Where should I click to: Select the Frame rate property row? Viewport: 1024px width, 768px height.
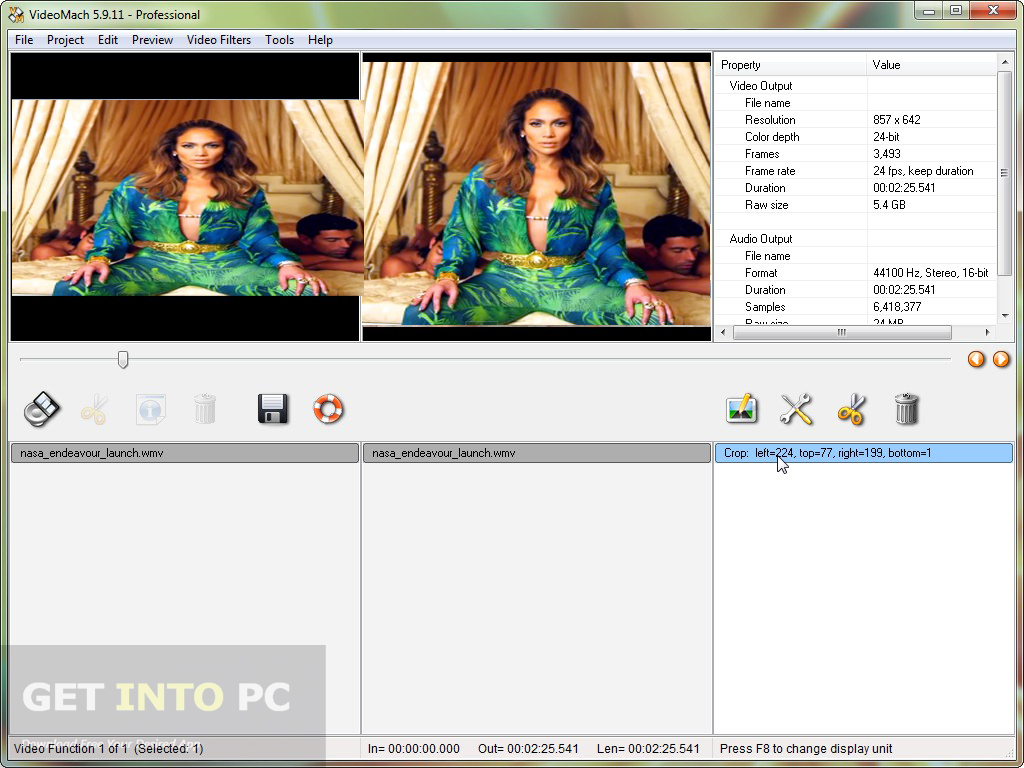856,170
